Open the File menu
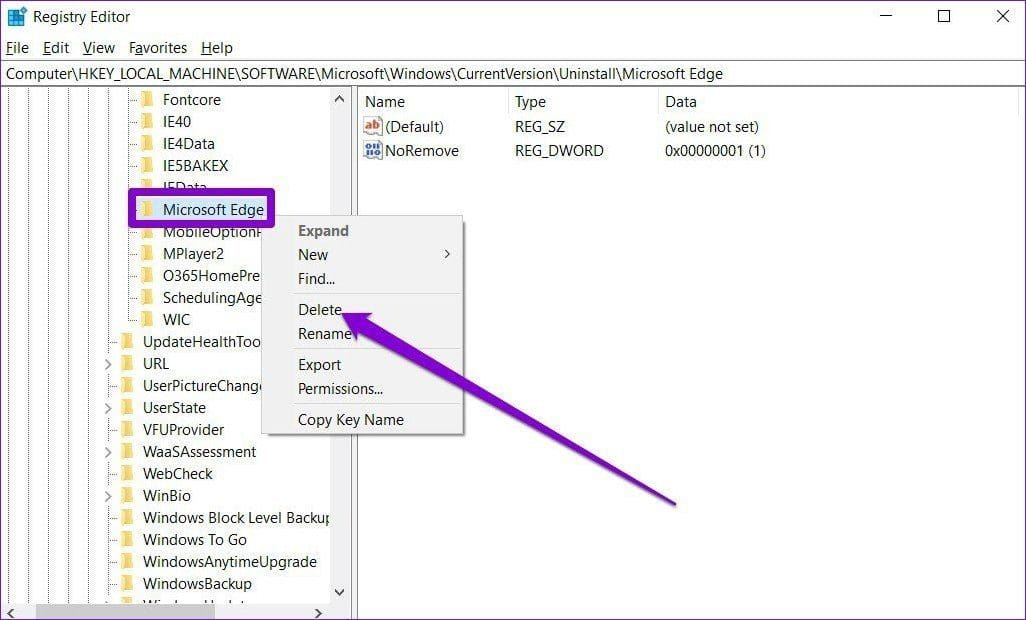Screen dimensions: 1026x620 tap(17, 48)
